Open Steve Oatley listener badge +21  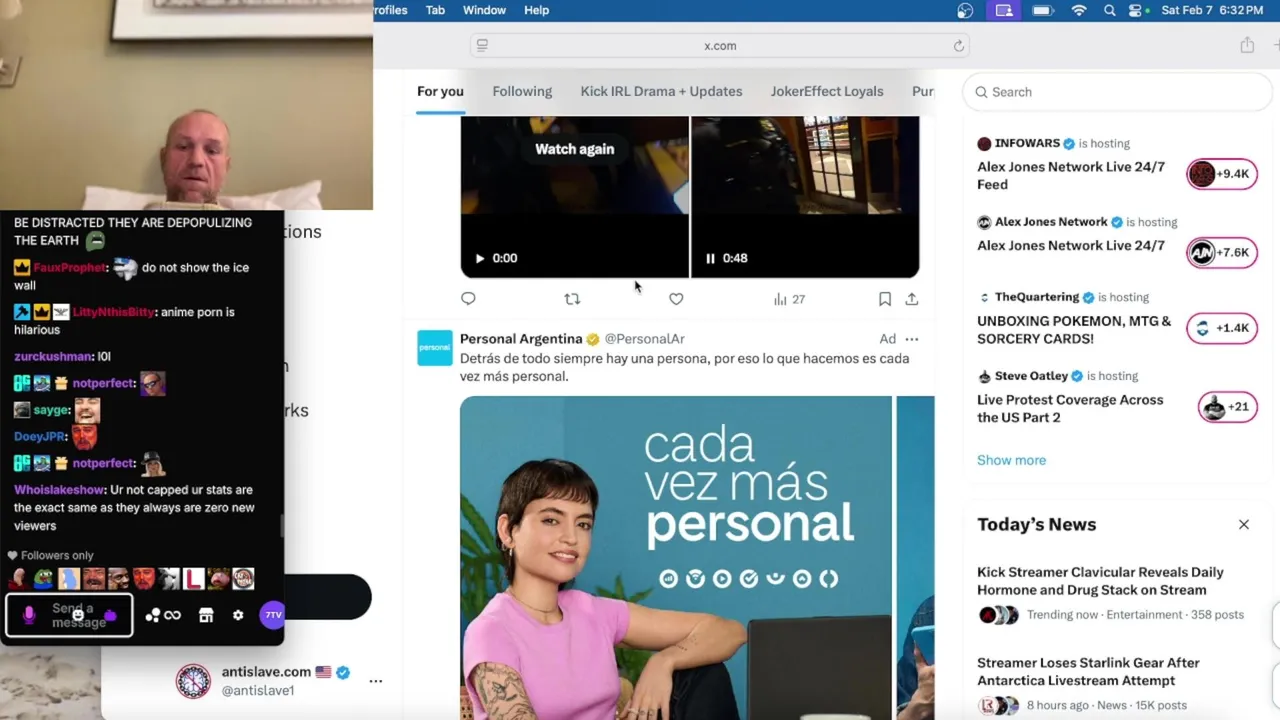coord(1227,407)
